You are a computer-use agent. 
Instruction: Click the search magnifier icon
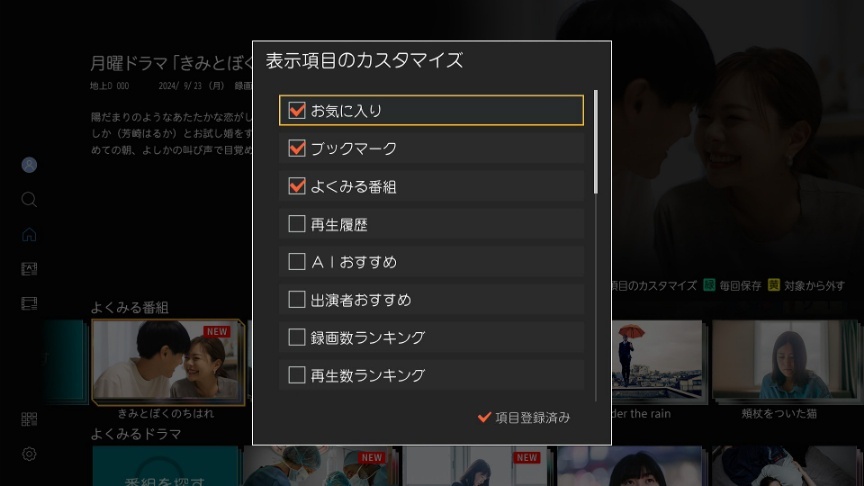point(29,199)
